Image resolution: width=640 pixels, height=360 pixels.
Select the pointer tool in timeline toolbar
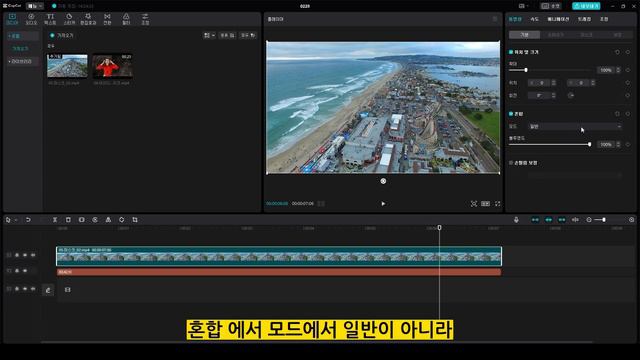8,220
